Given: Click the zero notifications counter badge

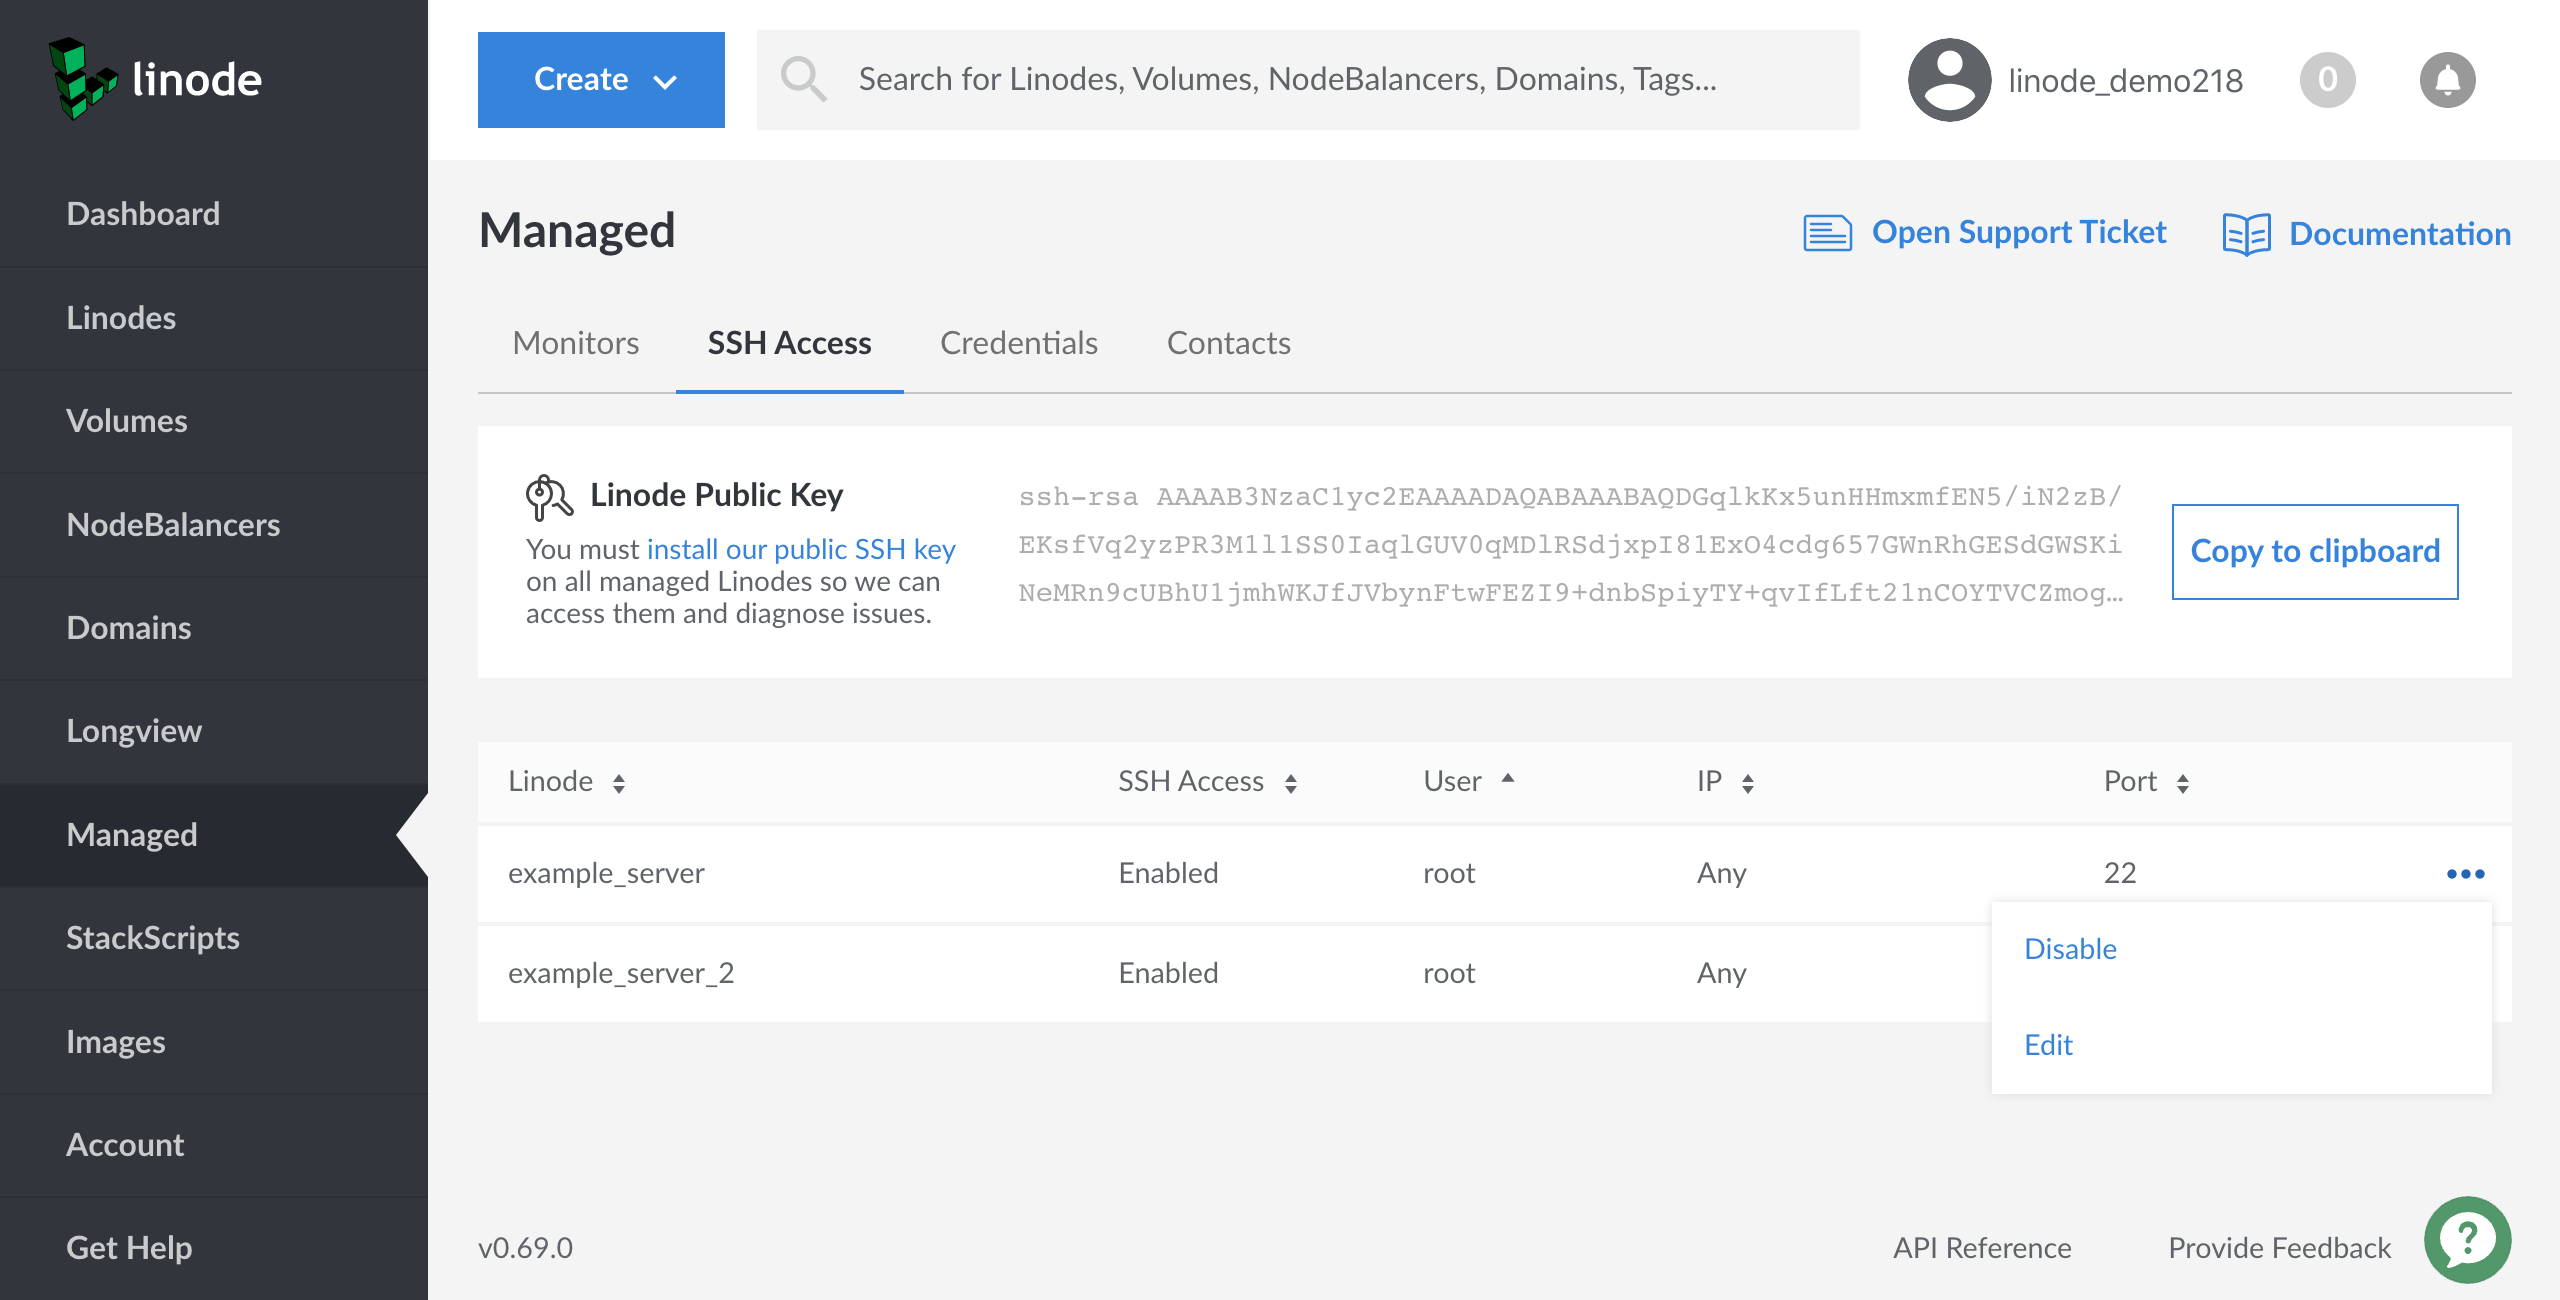Looking at the screenshot, I should coord(2327,80).
